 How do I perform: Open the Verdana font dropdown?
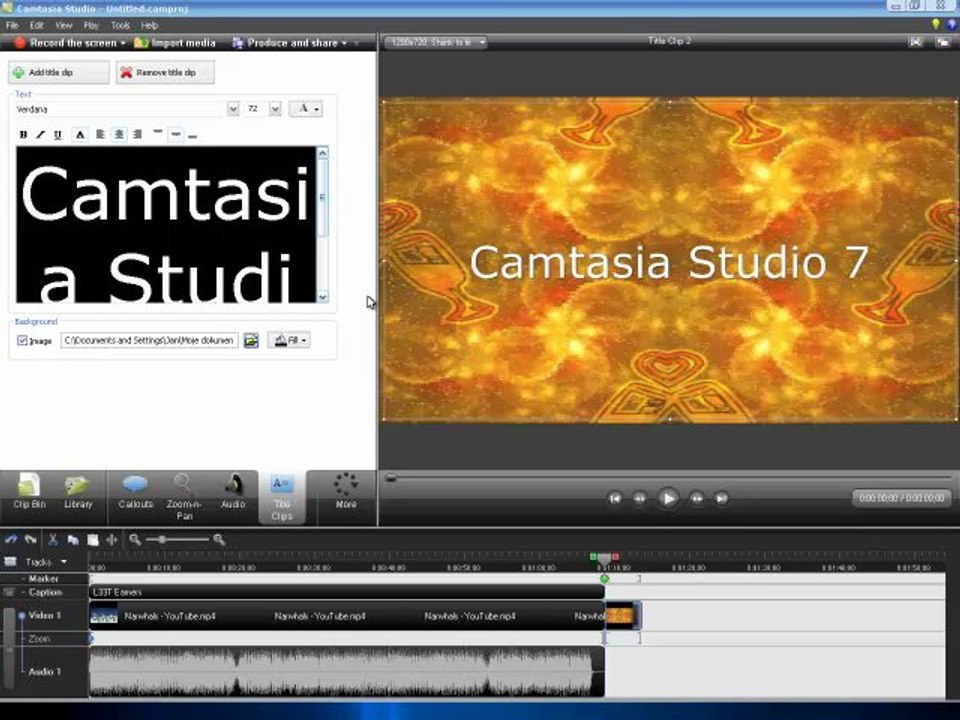point(233,109)
